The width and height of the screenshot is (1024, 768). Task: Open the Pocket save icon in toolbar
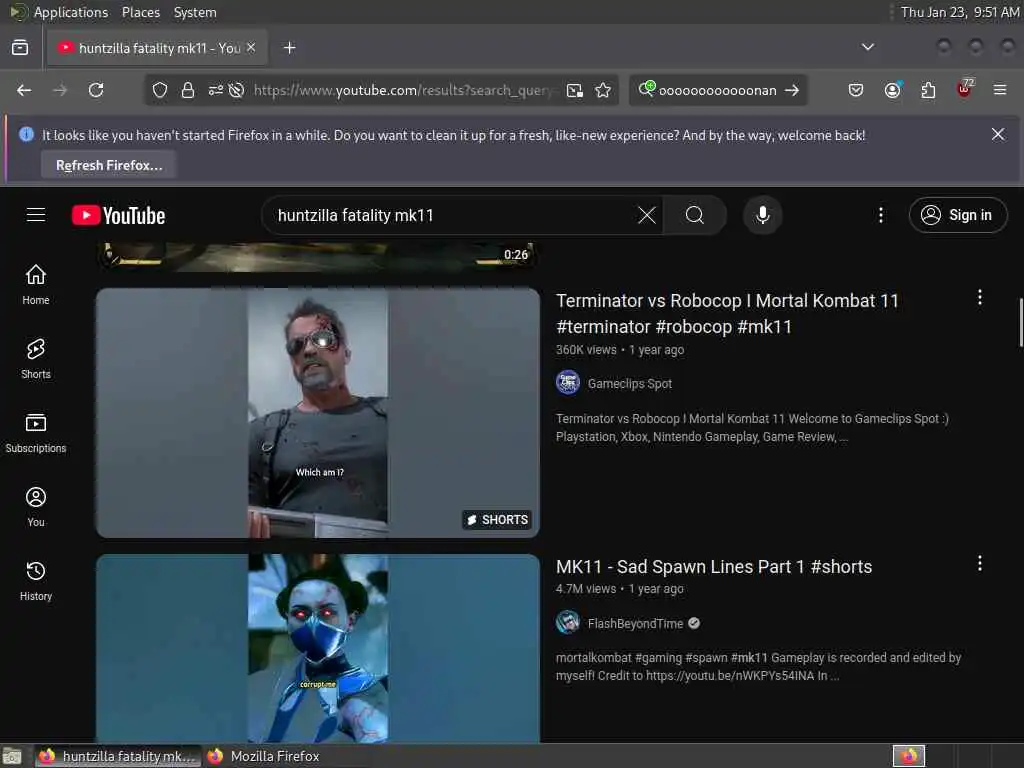click(856, 90)
